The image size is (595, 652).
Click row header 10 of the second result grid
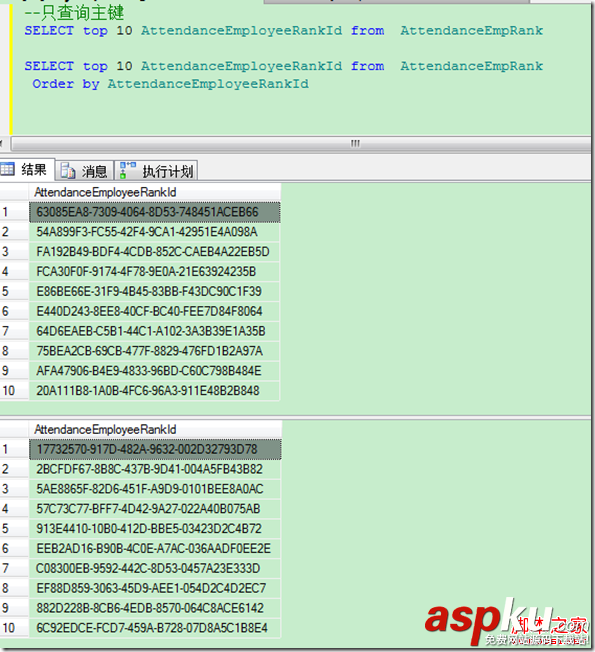(14, 628)
